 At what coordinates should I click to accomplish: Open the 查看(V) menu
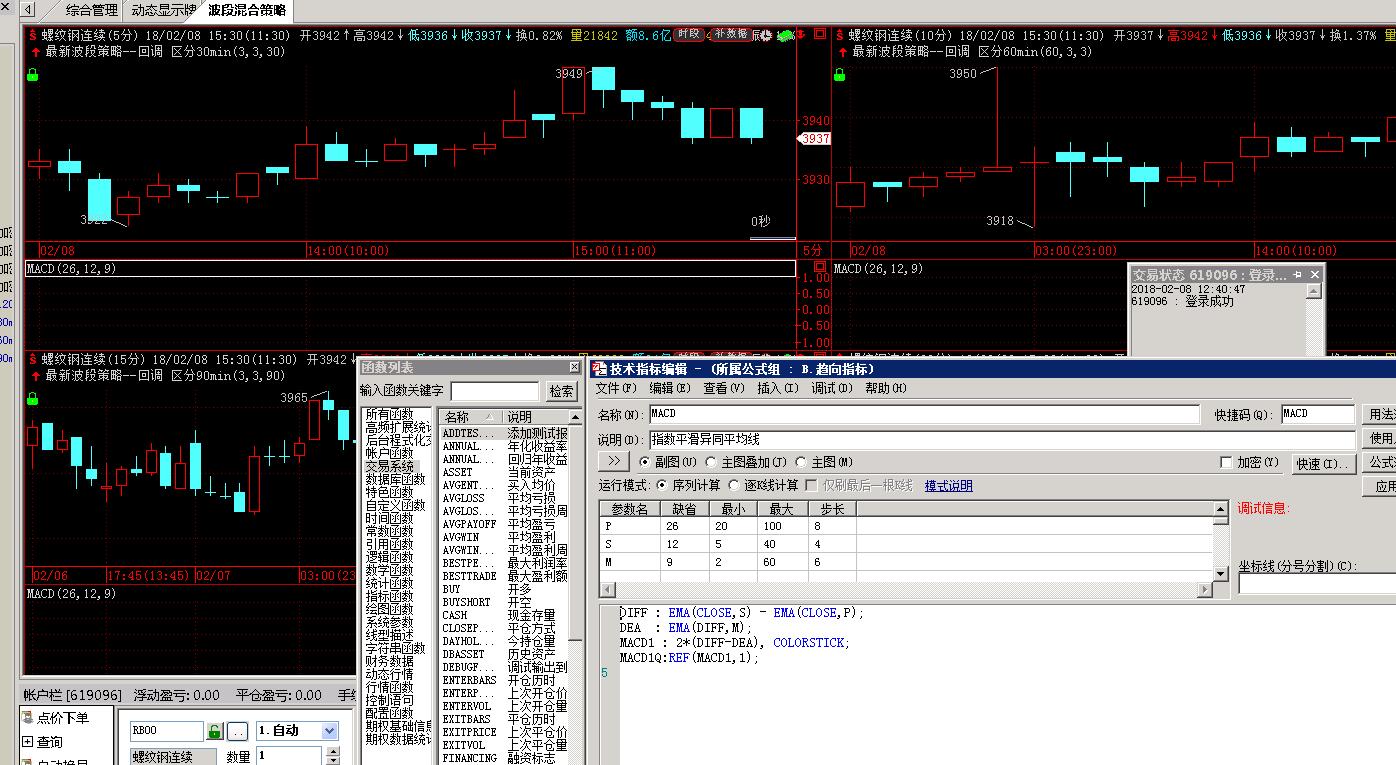pyautogui.click(x=724, y=388)
